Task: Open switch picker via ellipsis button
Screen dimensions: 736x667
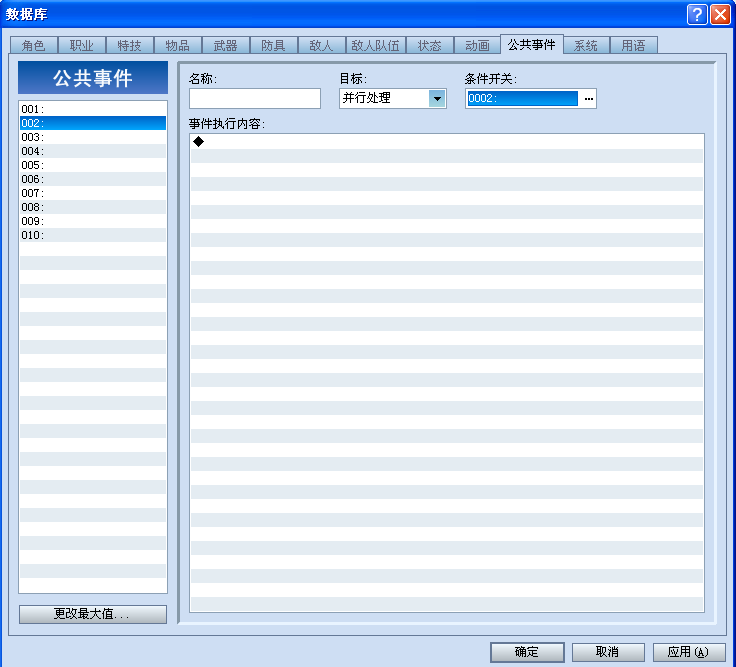Action: click(x=589, y=99)
